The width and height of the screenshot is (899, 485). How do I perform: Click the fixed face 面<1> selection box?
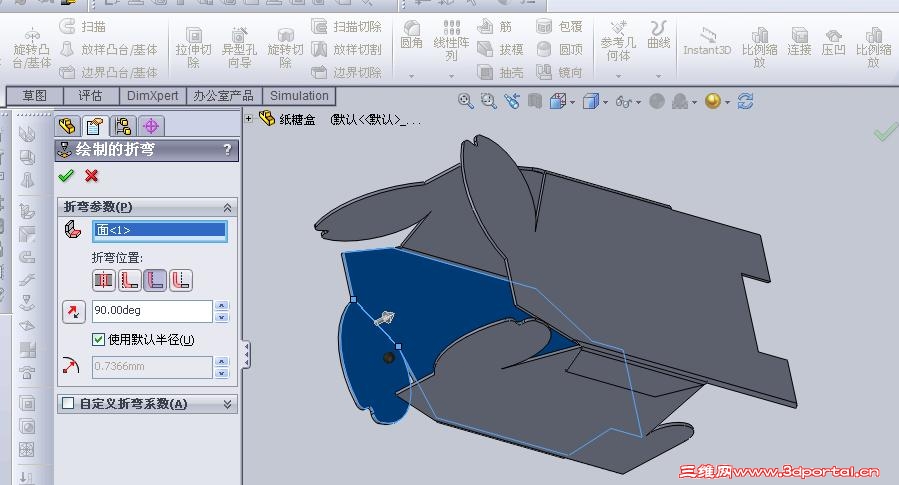[159, 230]
